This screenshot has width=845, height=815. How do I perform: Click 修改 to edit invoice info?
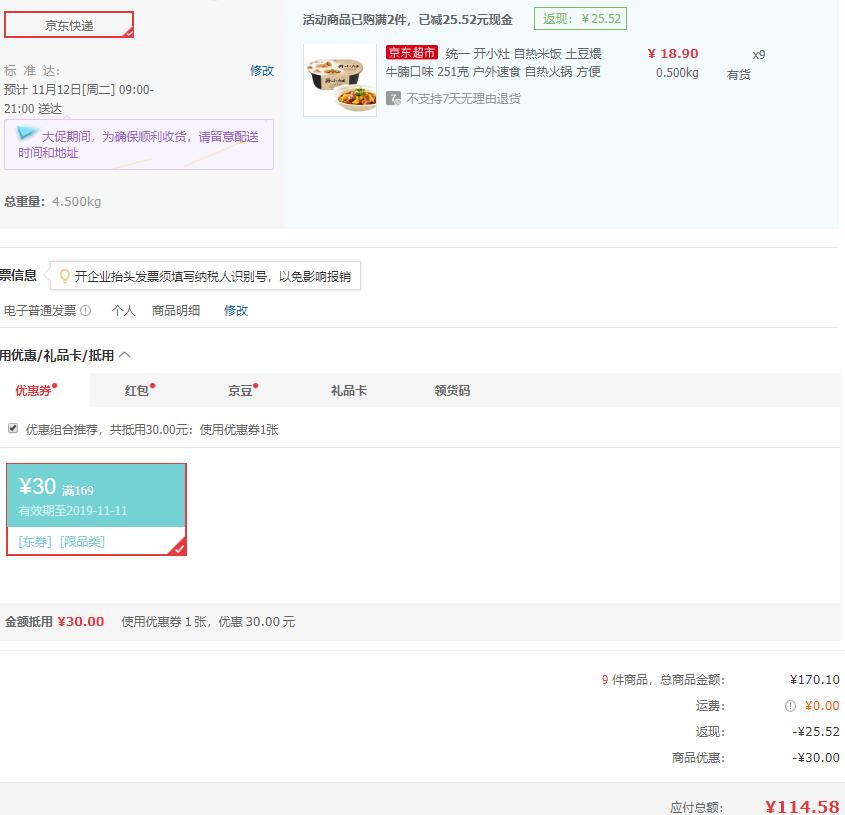[236, 310]
